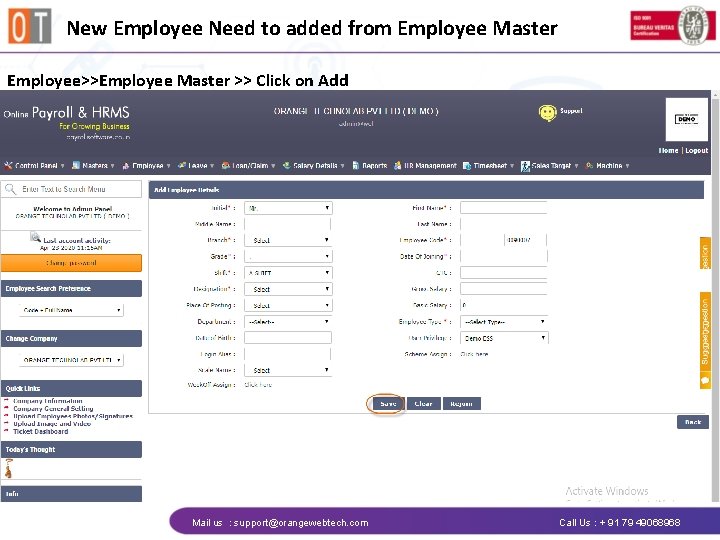Click the Masters menu icon

point(76,165)
